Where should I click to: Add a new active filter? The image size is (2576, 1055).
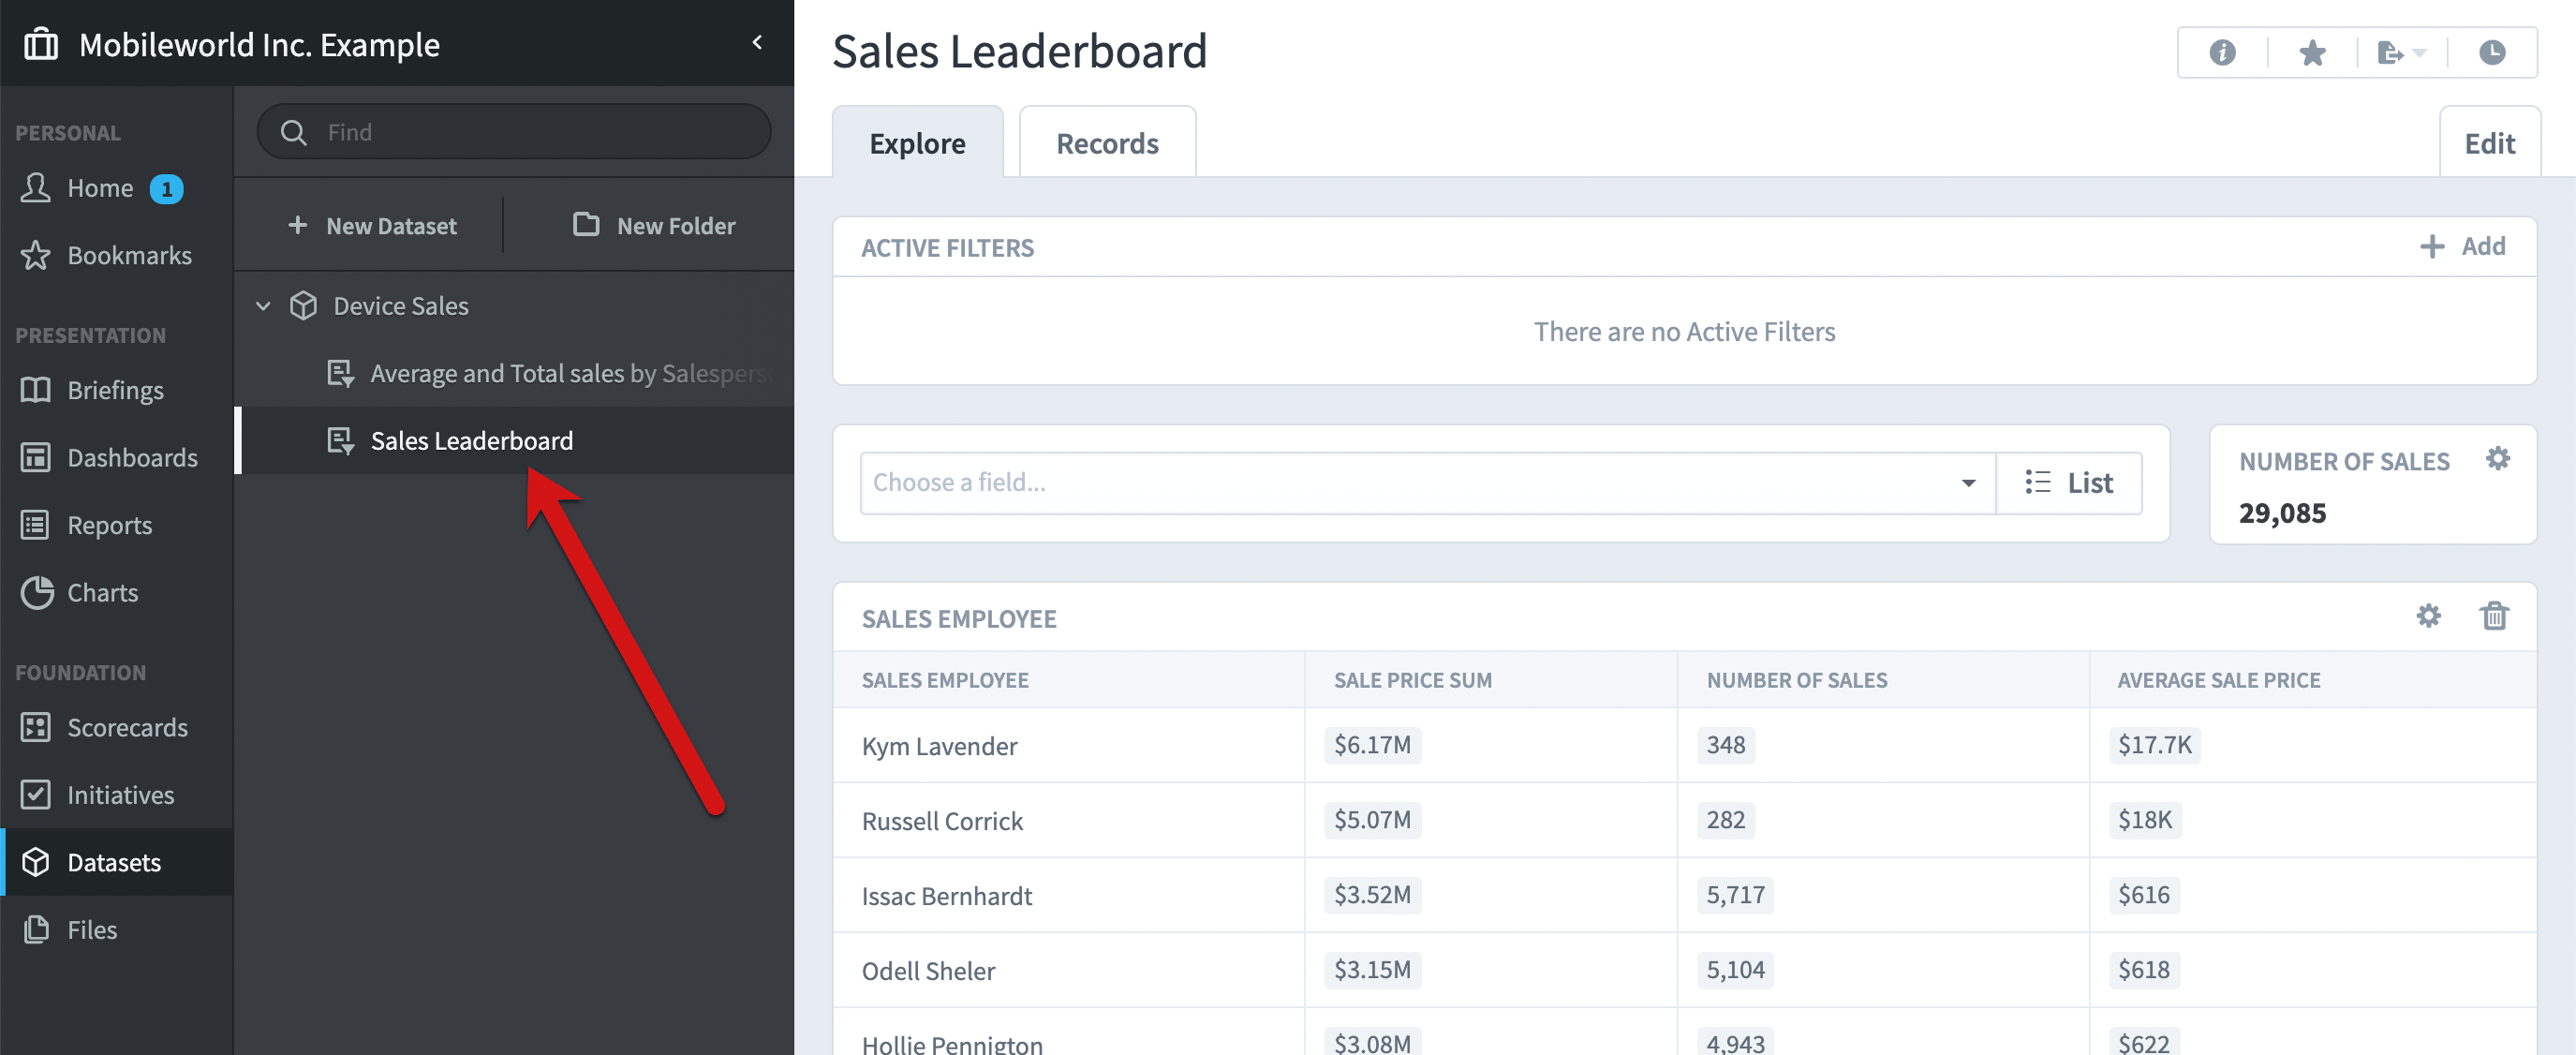[x=2462, y=246]
